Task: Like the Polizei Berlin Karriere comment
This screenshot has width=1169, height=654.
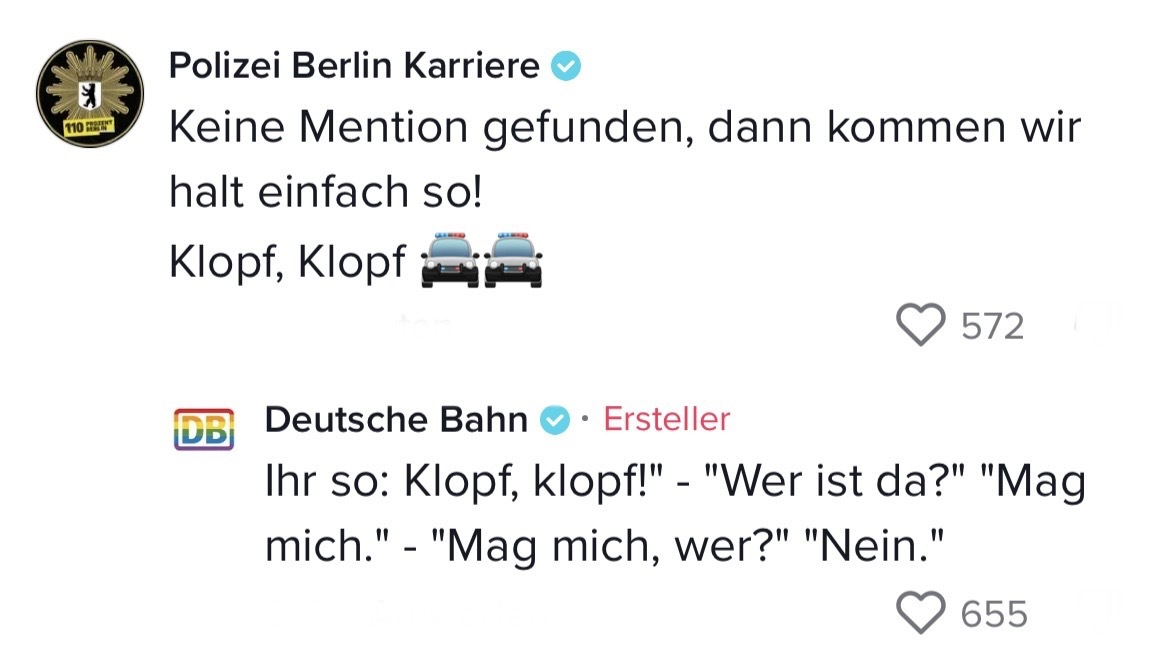Action: click(x=920, y=326)
